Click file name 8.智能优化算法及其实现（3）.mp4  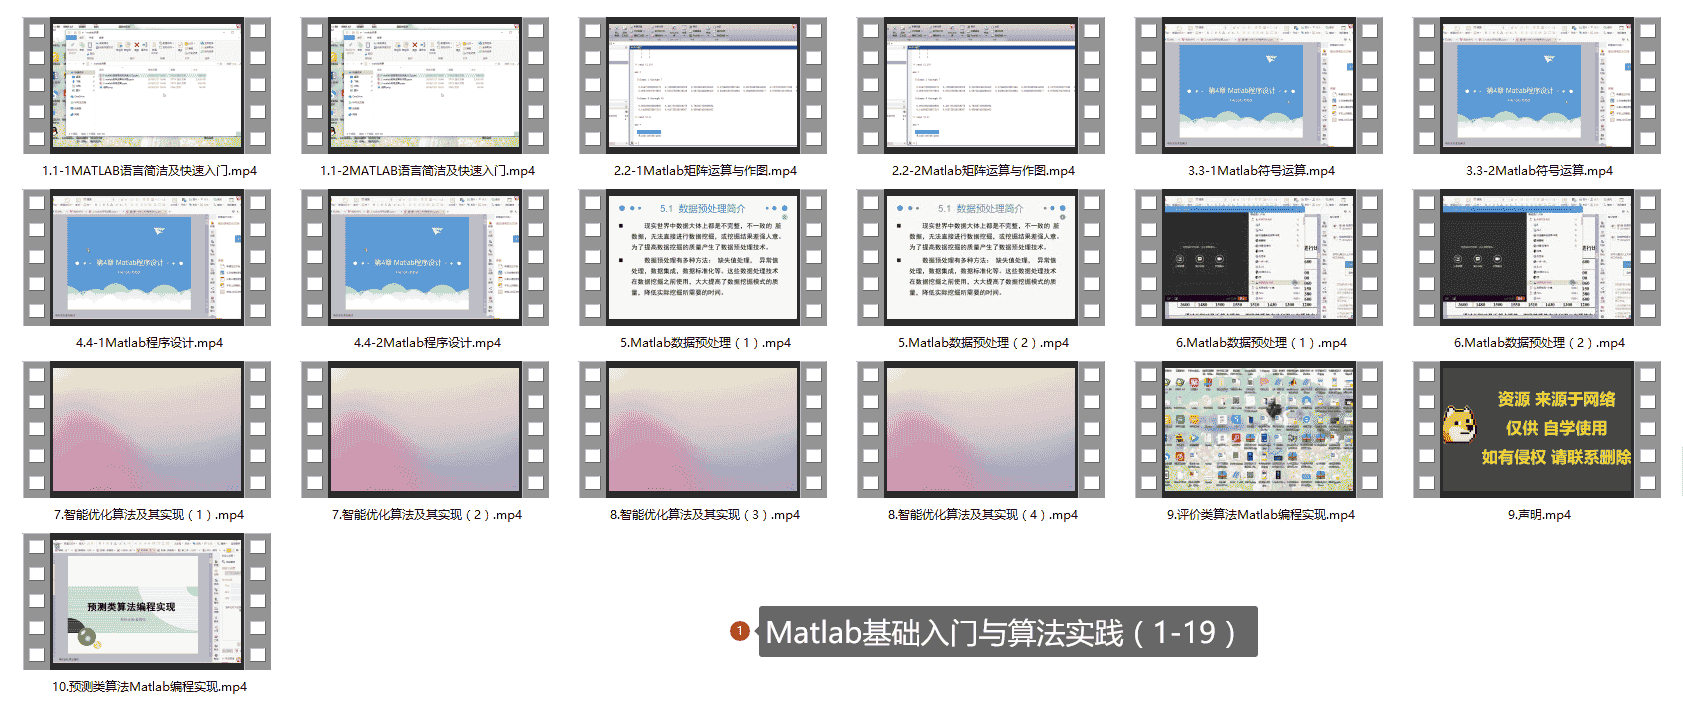[705, 515]
